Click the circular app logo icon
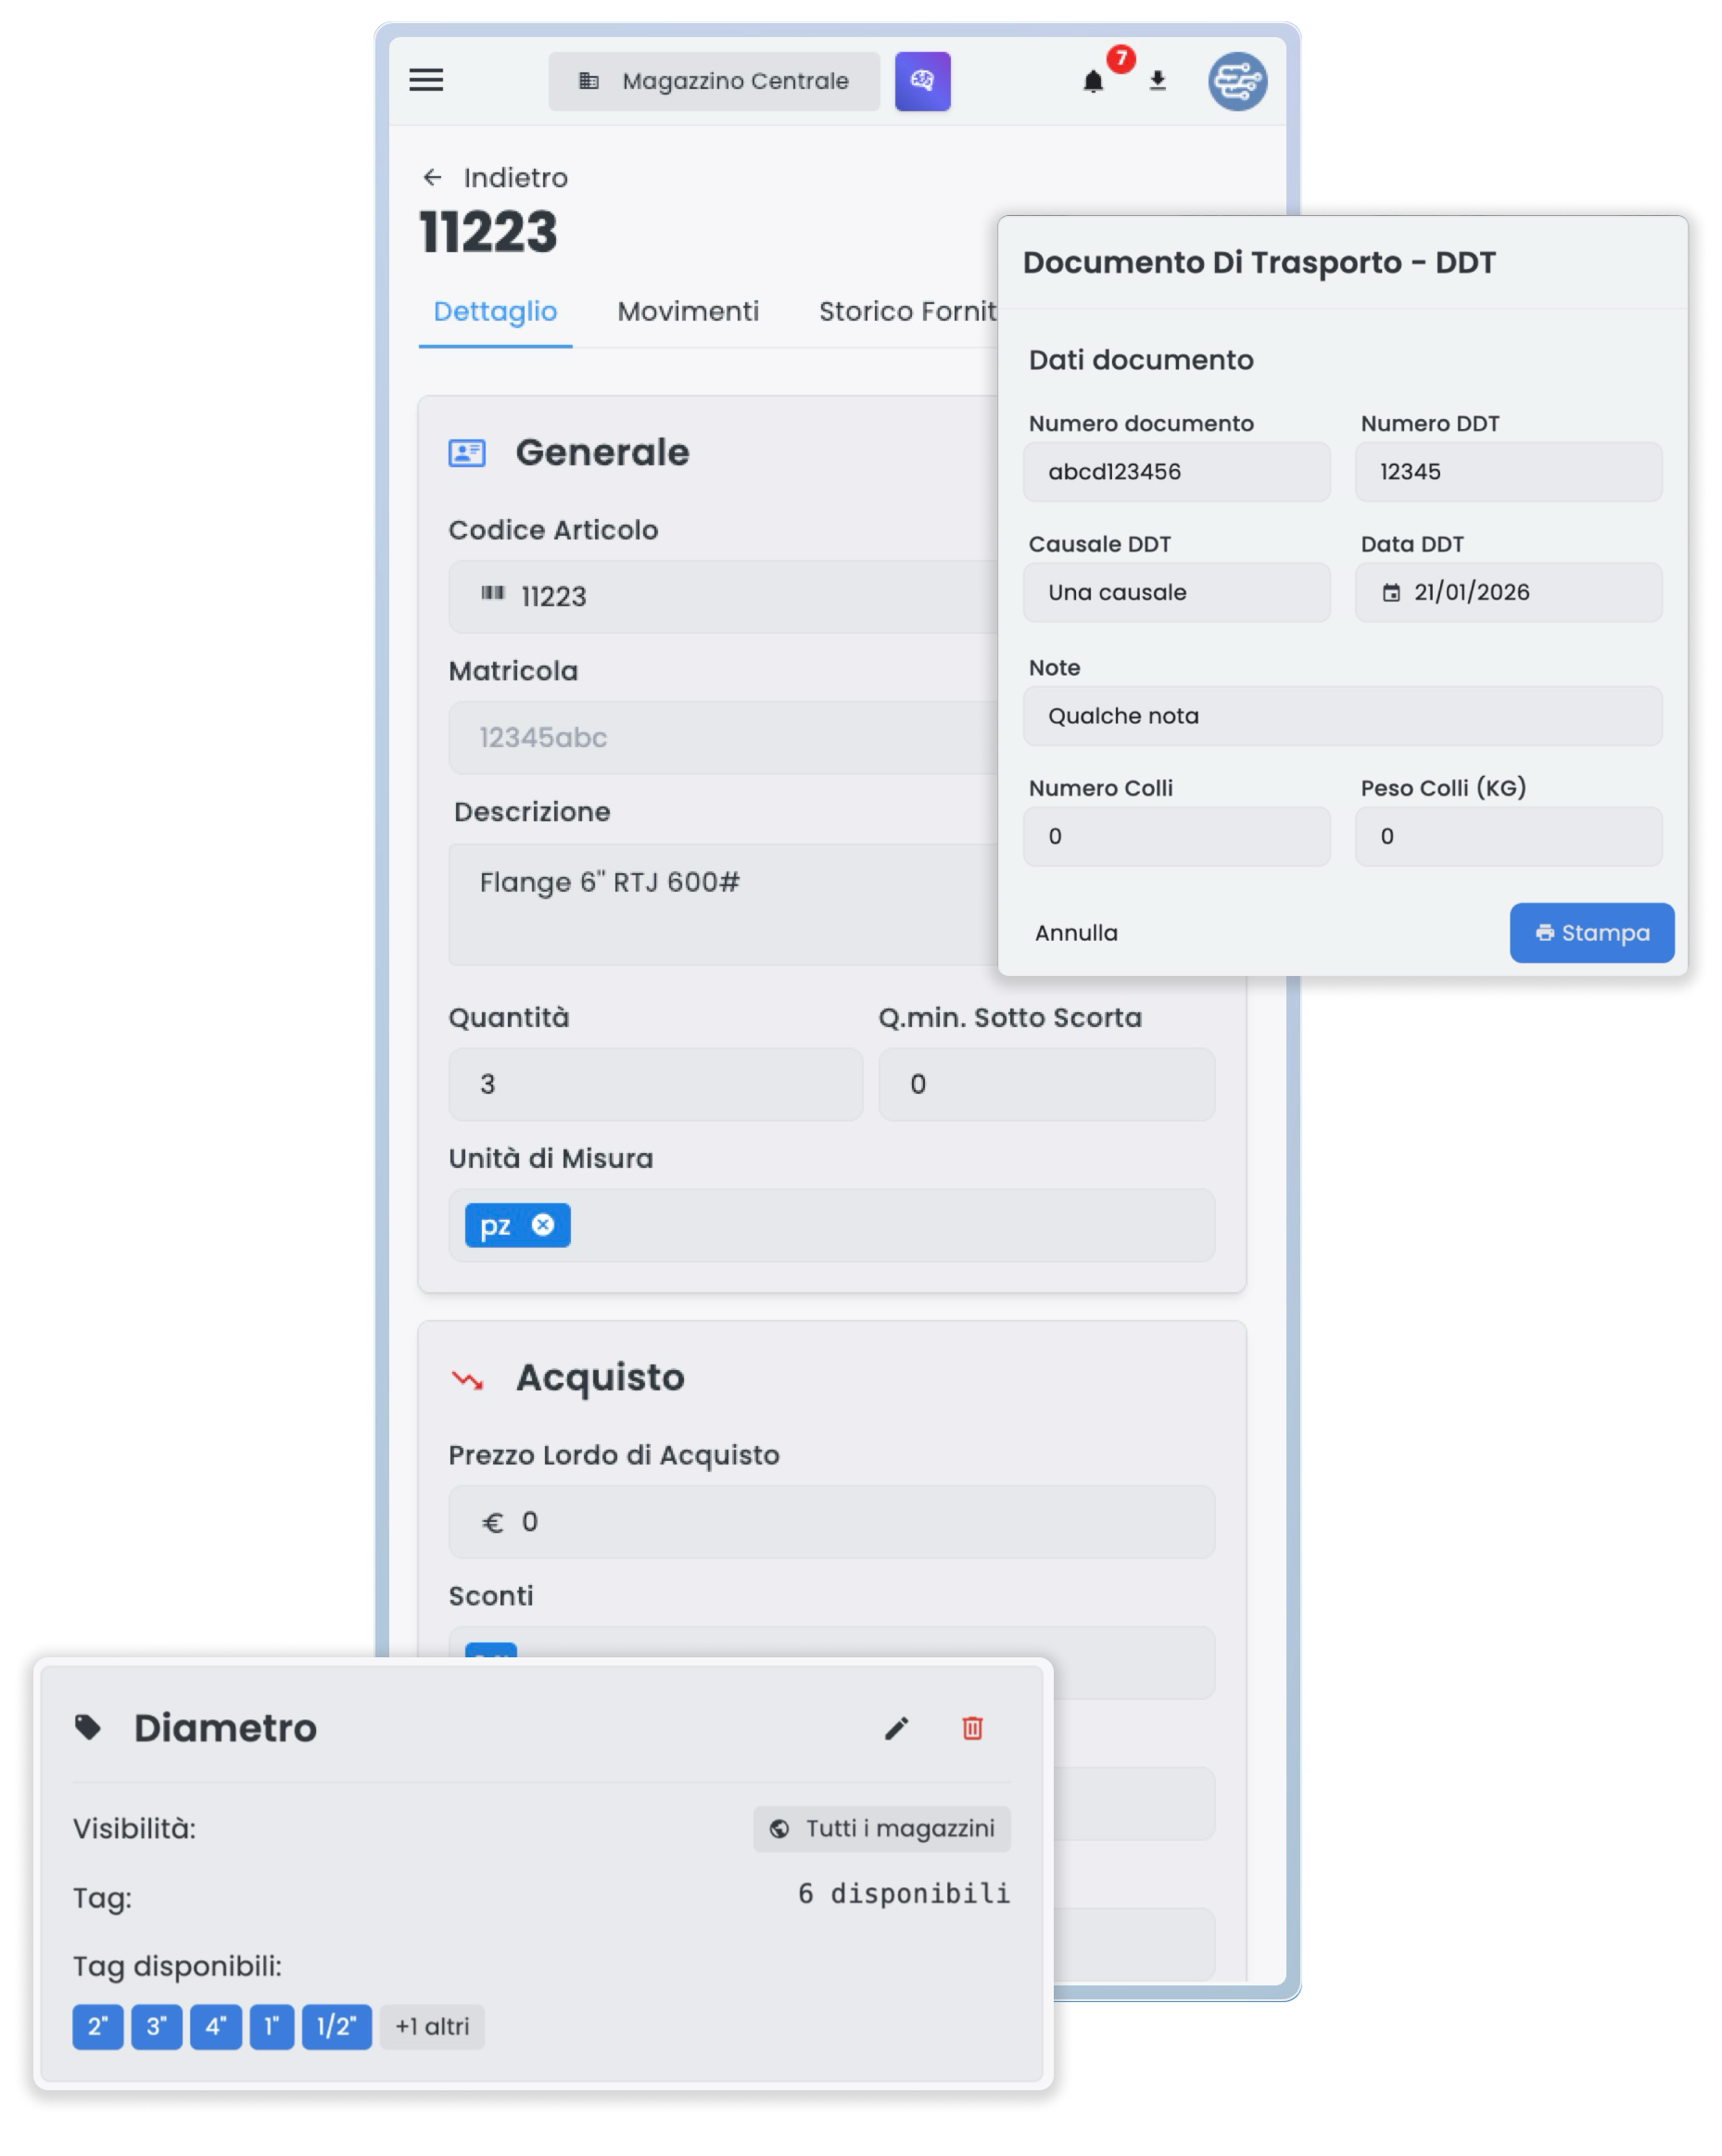This screenshot has width=1722, height=2156. 1237,80
